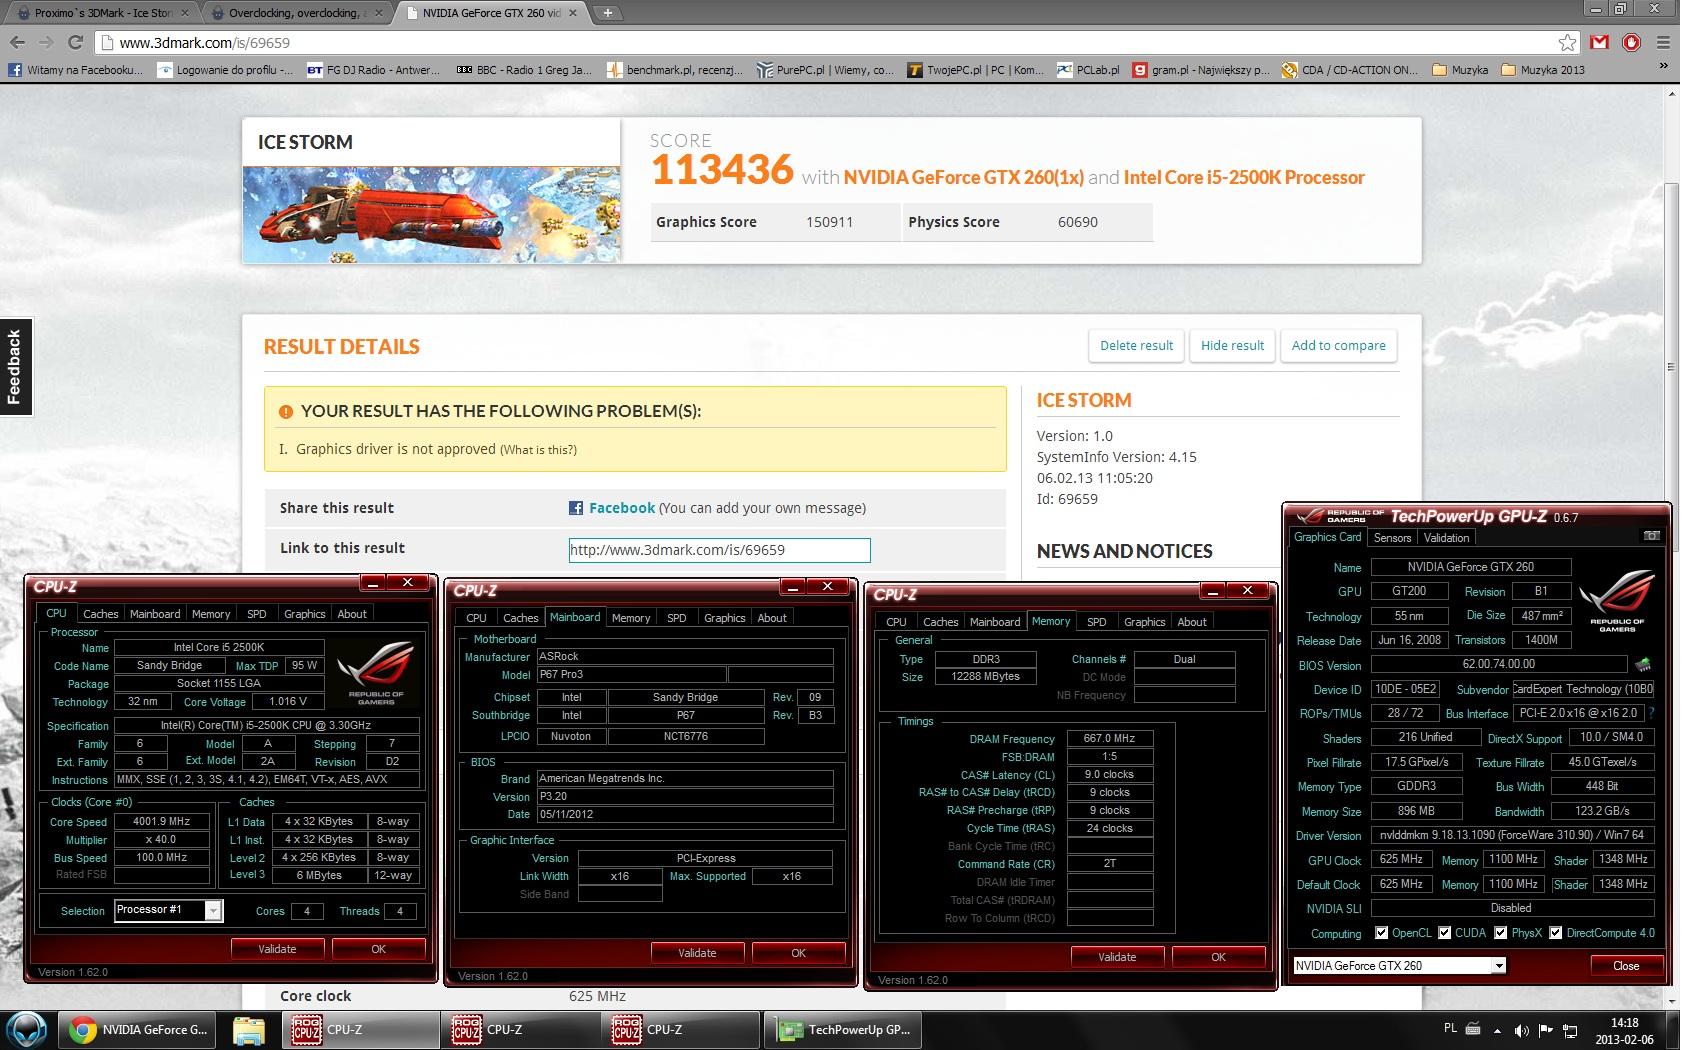The image size is (1704, 1050).
Task: Open the Gmail extension icon
Action: [1600, 43]
